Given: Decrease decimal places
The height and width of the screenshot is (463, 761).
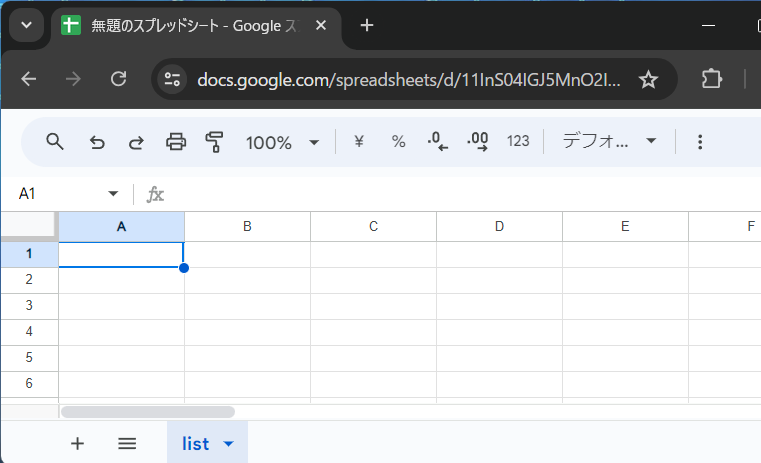Looking at the screenshot, I should click(438, 142).
